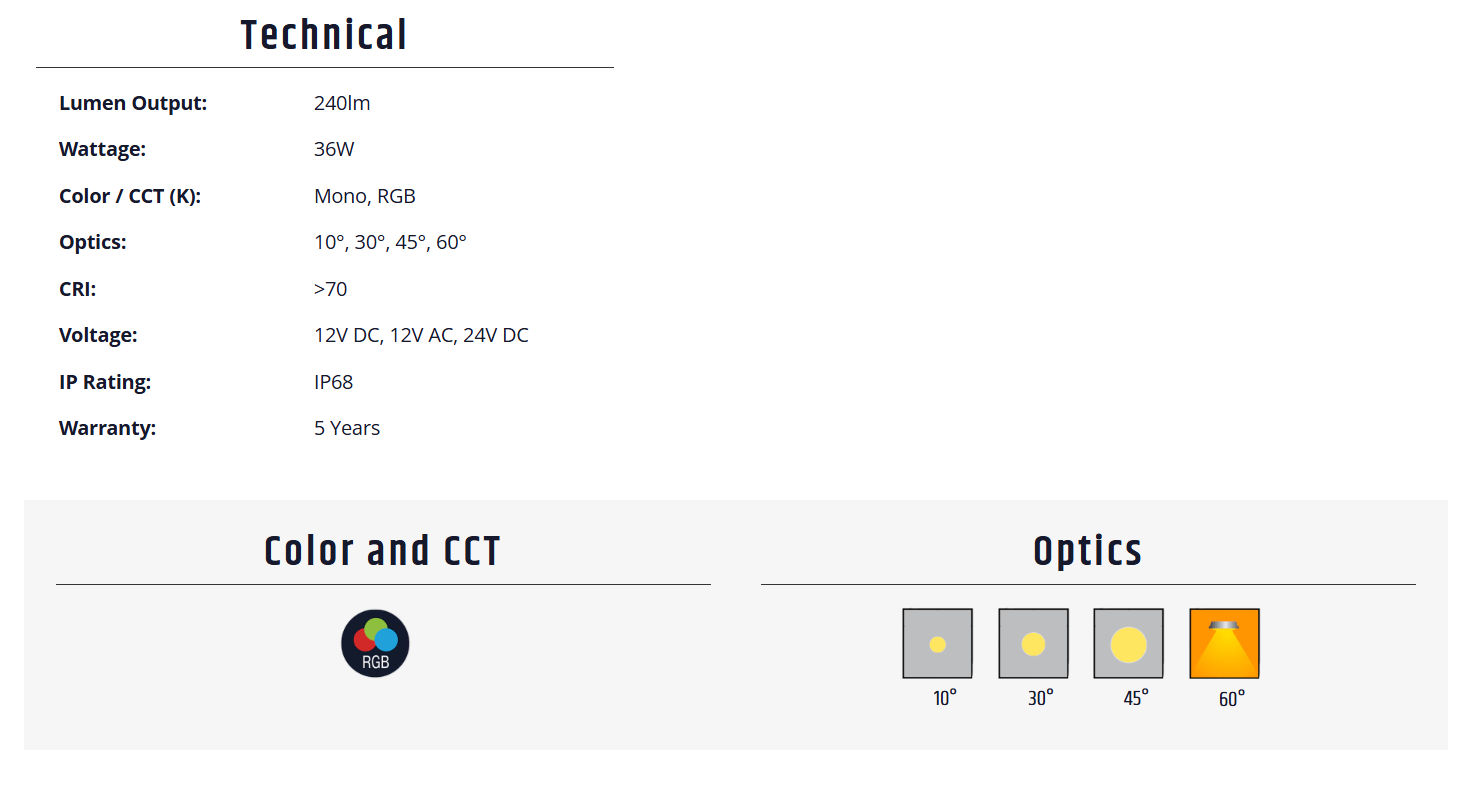Select the "5 Years" warranty value
Viewport: 1475px width, 786px height.
pyautogui.click(x=347, y=428)
